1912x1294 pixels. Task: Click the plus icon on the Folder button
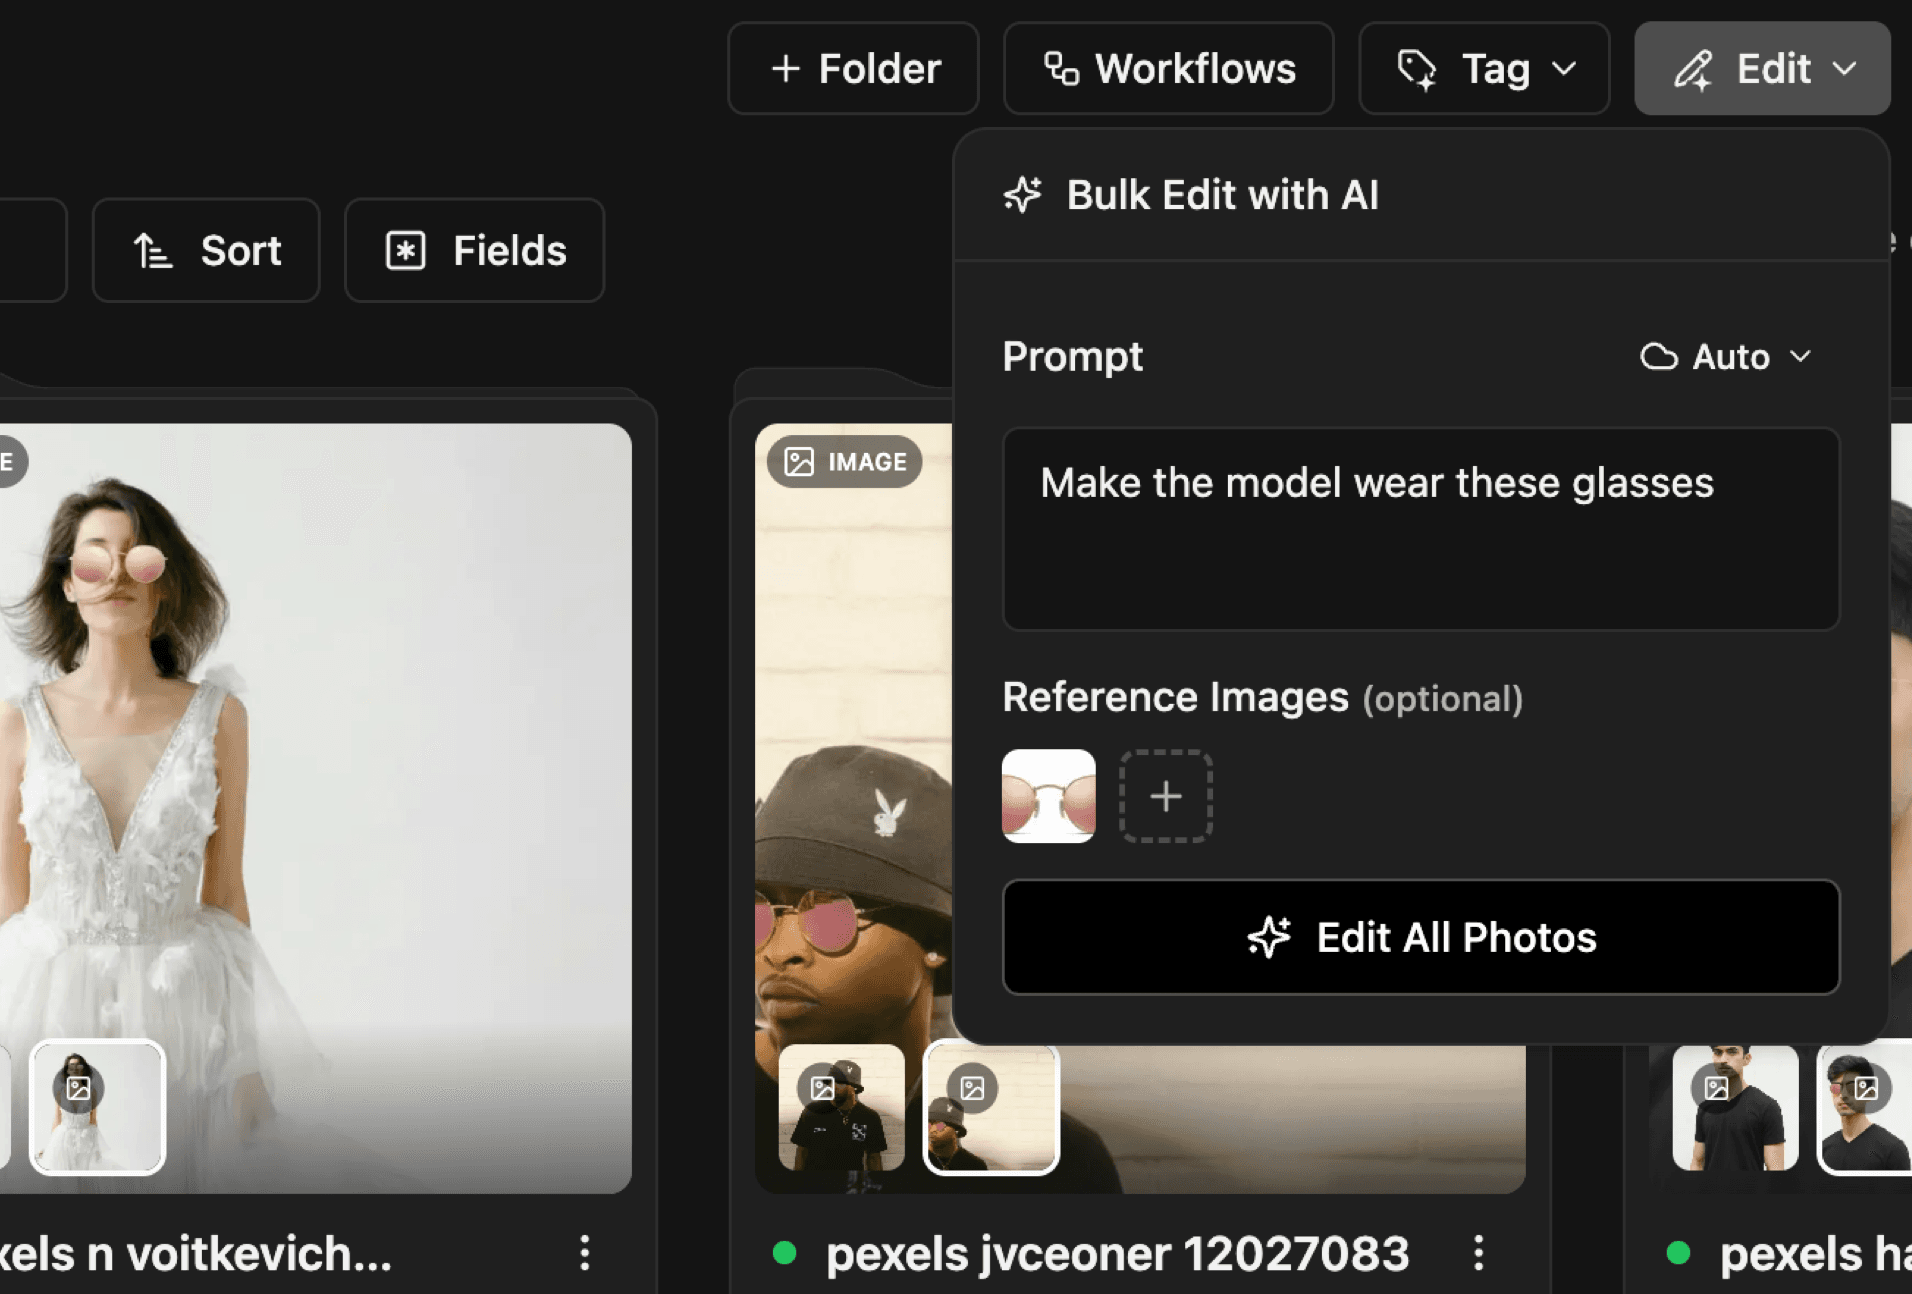786,68
